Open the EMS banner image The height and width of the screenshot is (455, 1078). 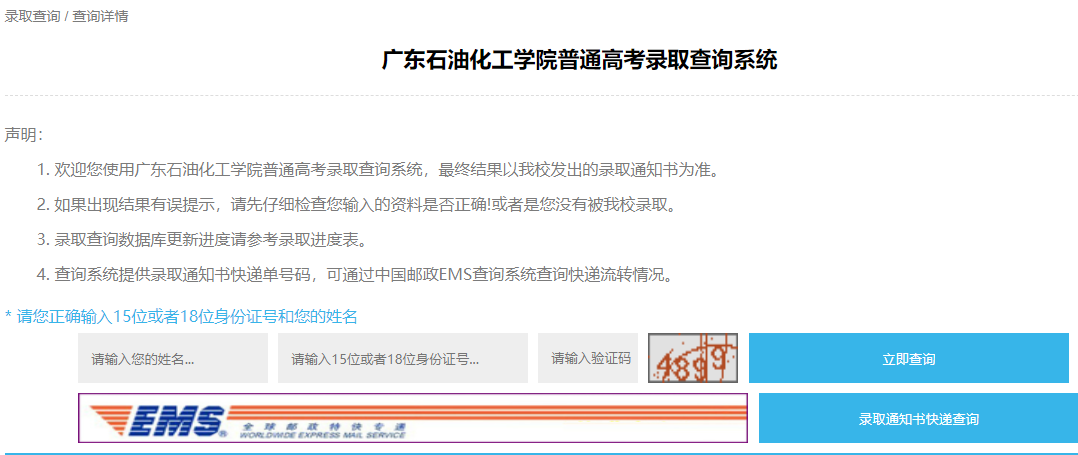point(412,418)
